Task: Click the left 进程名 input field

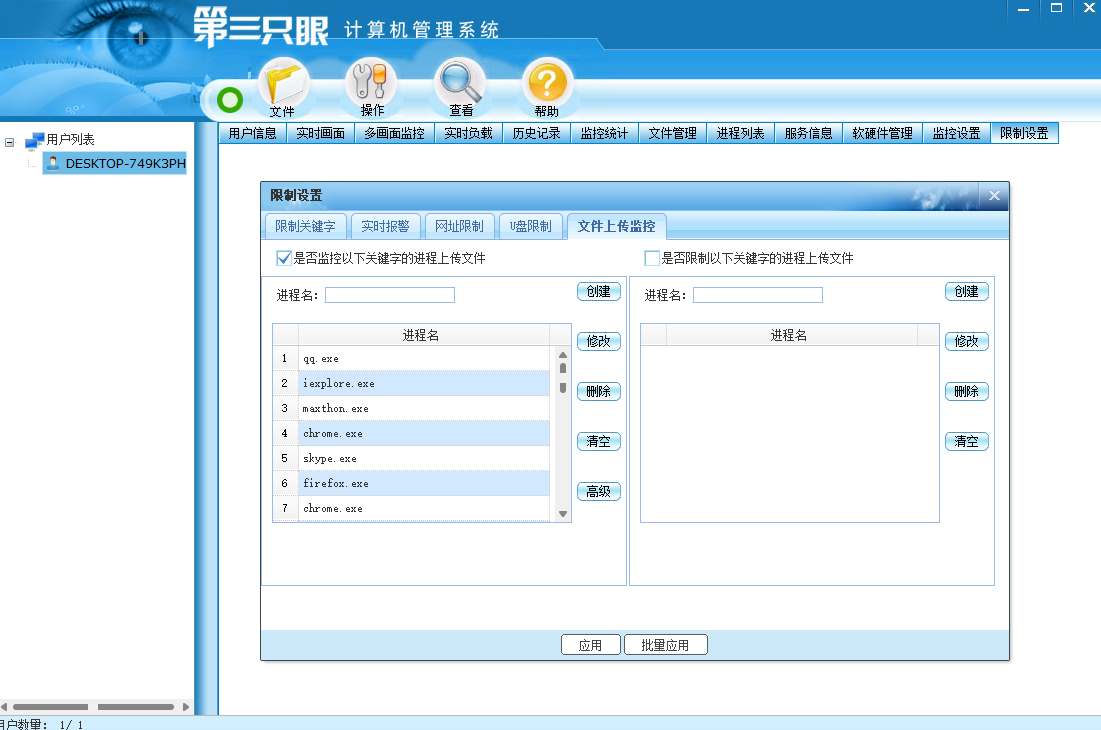Action: 390,294
